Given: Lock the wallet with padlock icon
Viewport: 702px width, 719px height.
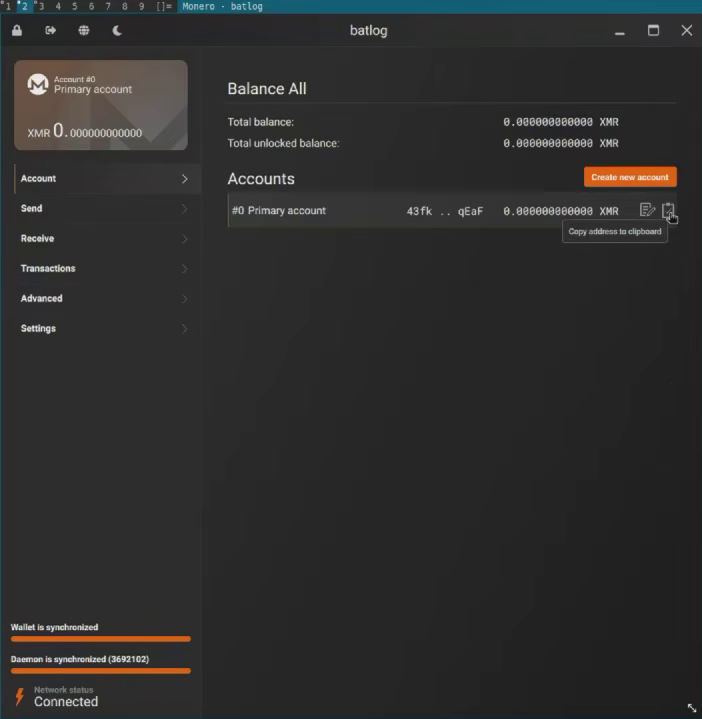Looking at the screenshot, I should click(17, 31).
